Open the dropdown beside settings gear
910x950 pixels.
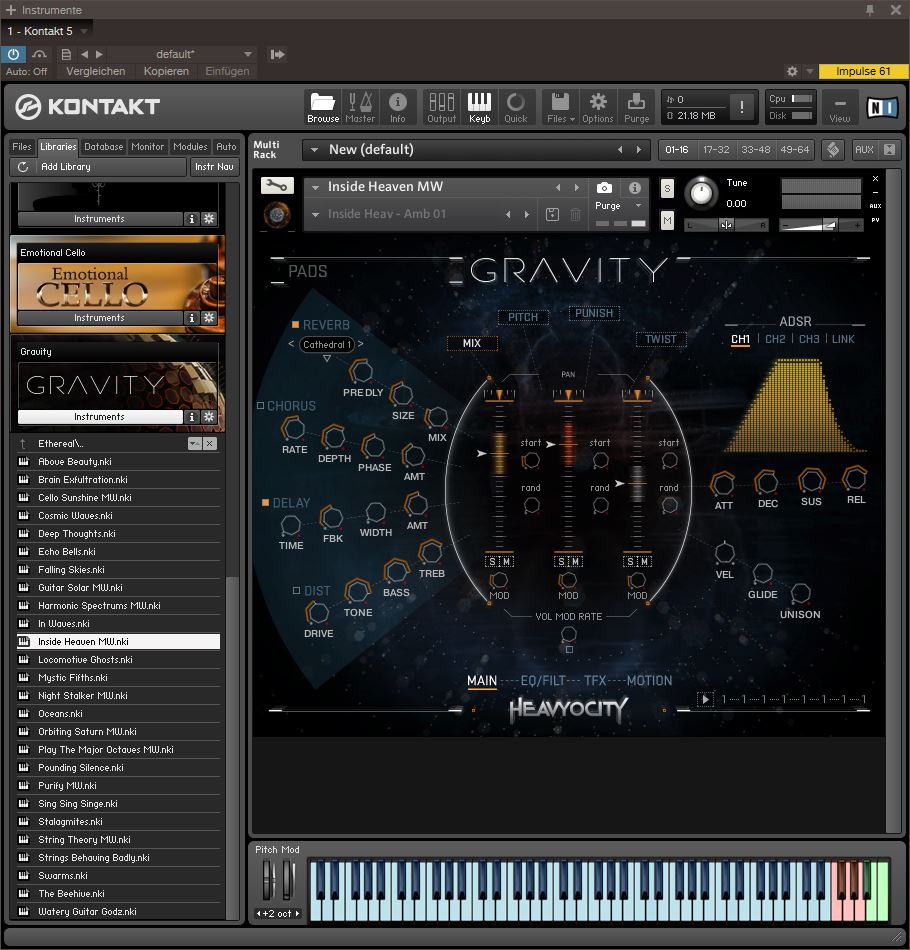pyautogui.click(x=809, y=71)
